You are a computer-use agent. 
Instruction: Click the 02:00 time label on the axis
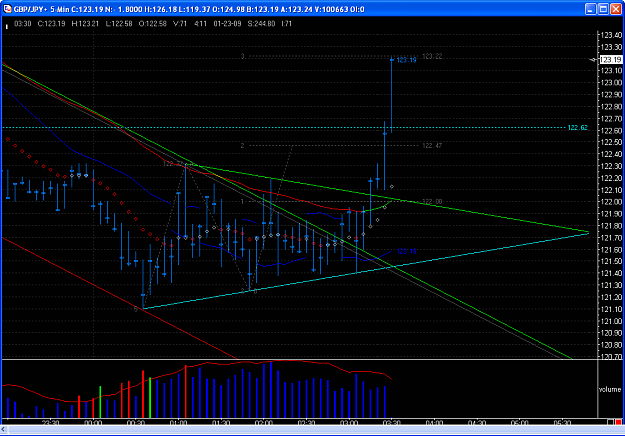click(x=264, y=422)
